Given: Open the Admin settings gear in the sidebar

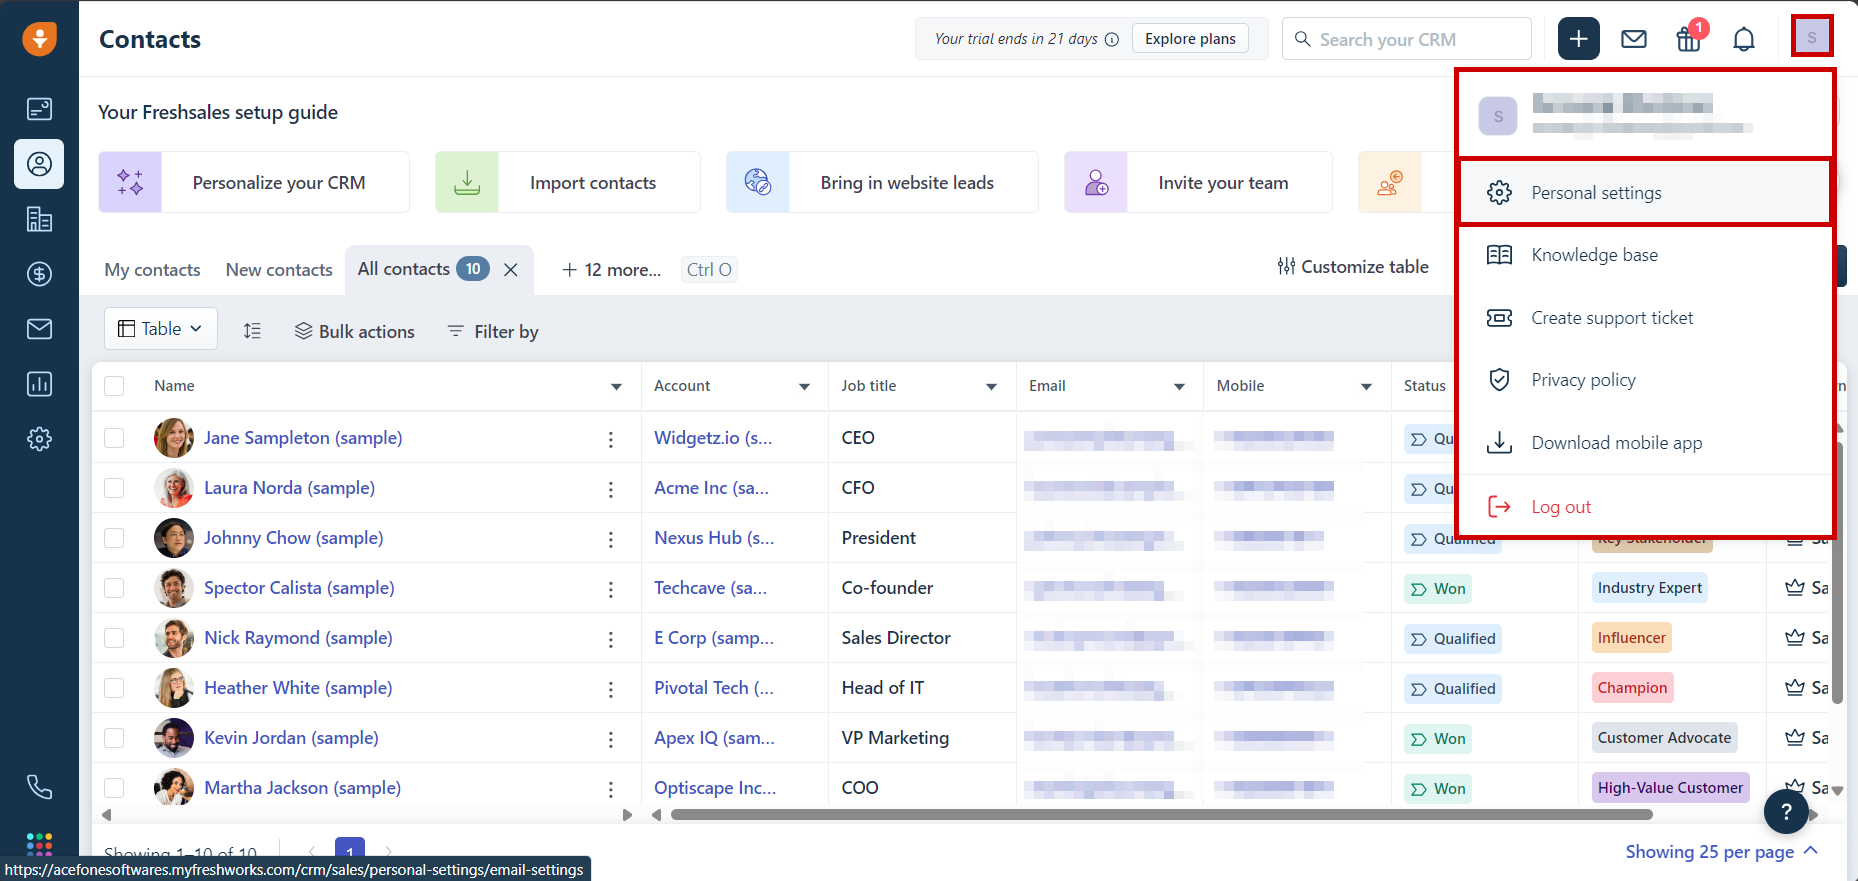Looking at the screenshot, I should 39,439.
